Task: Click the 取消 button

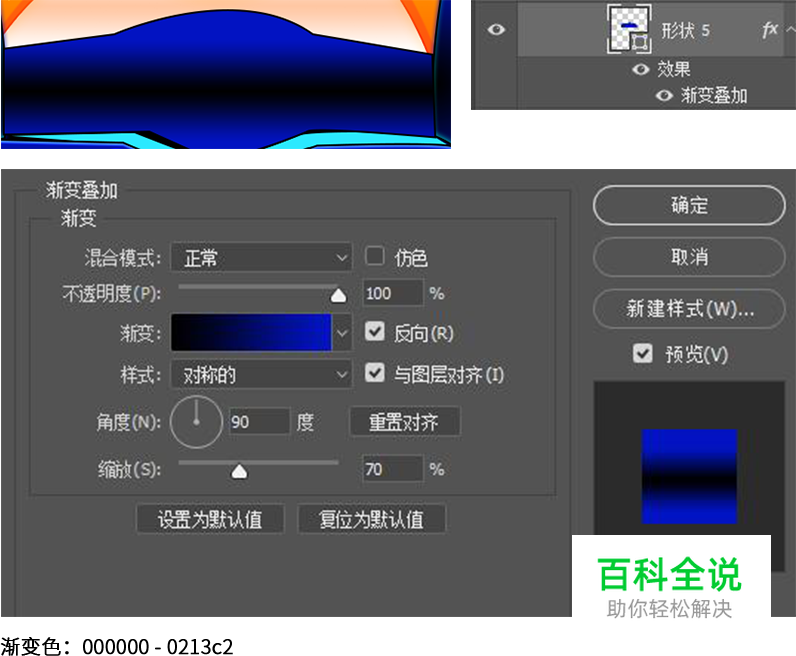Action: (x=689, y=257)
